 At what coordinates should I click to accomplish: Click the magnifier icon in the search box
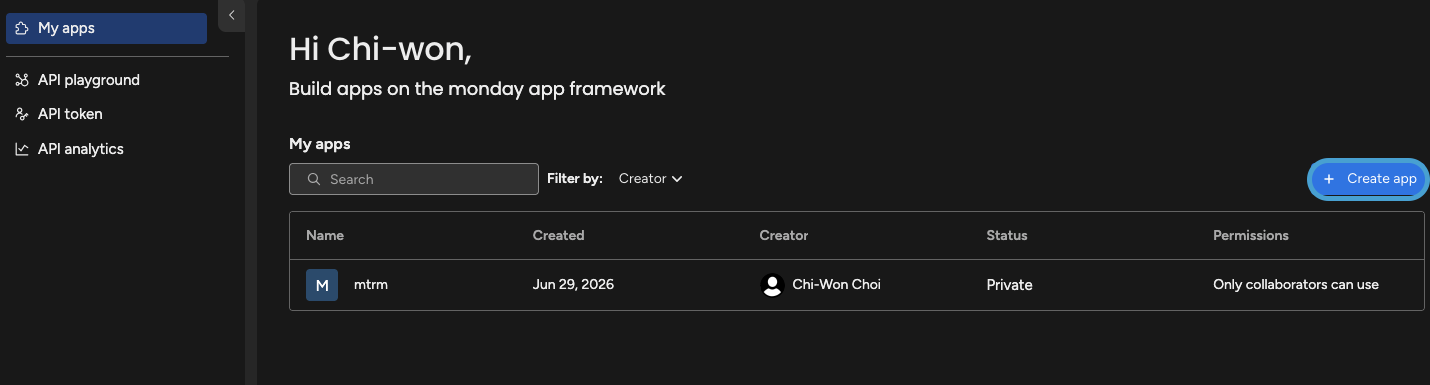point(314,179)
